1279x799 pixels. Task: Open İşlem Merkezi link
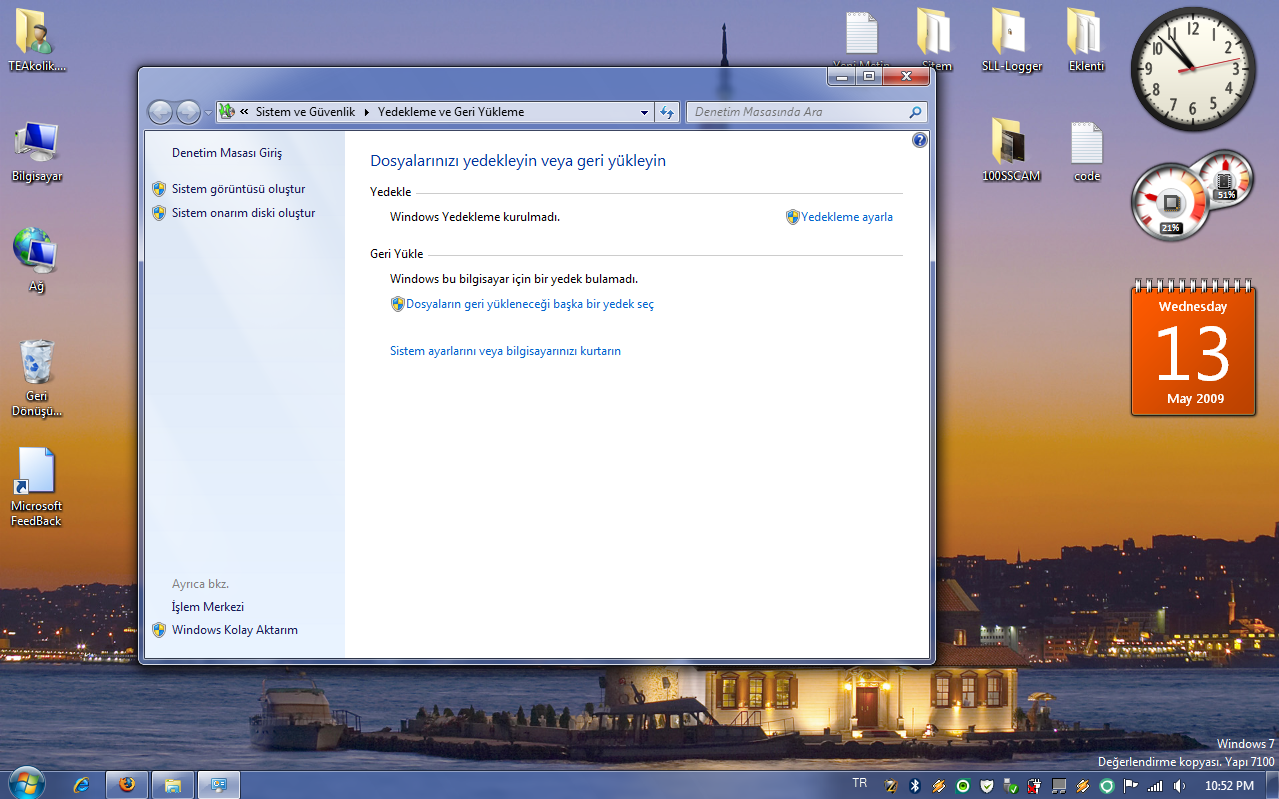tap(208, 607)
